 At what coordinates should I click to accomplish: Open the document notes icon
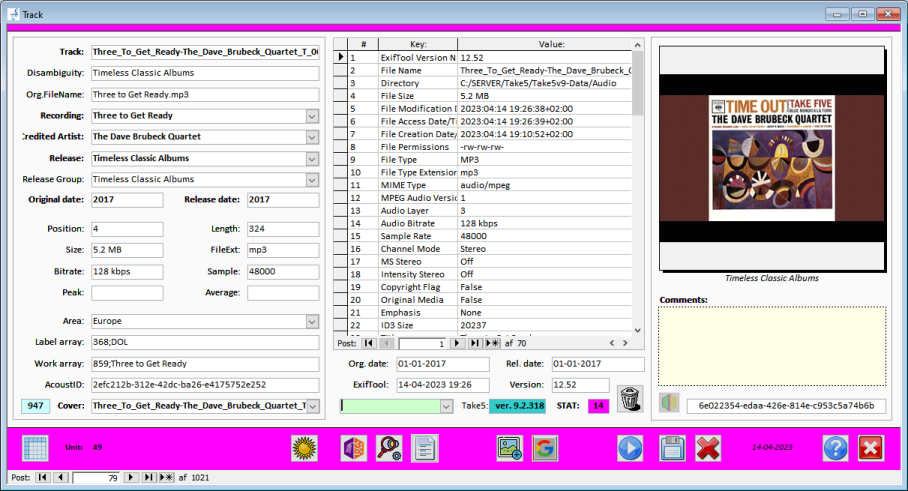(425, 448)
